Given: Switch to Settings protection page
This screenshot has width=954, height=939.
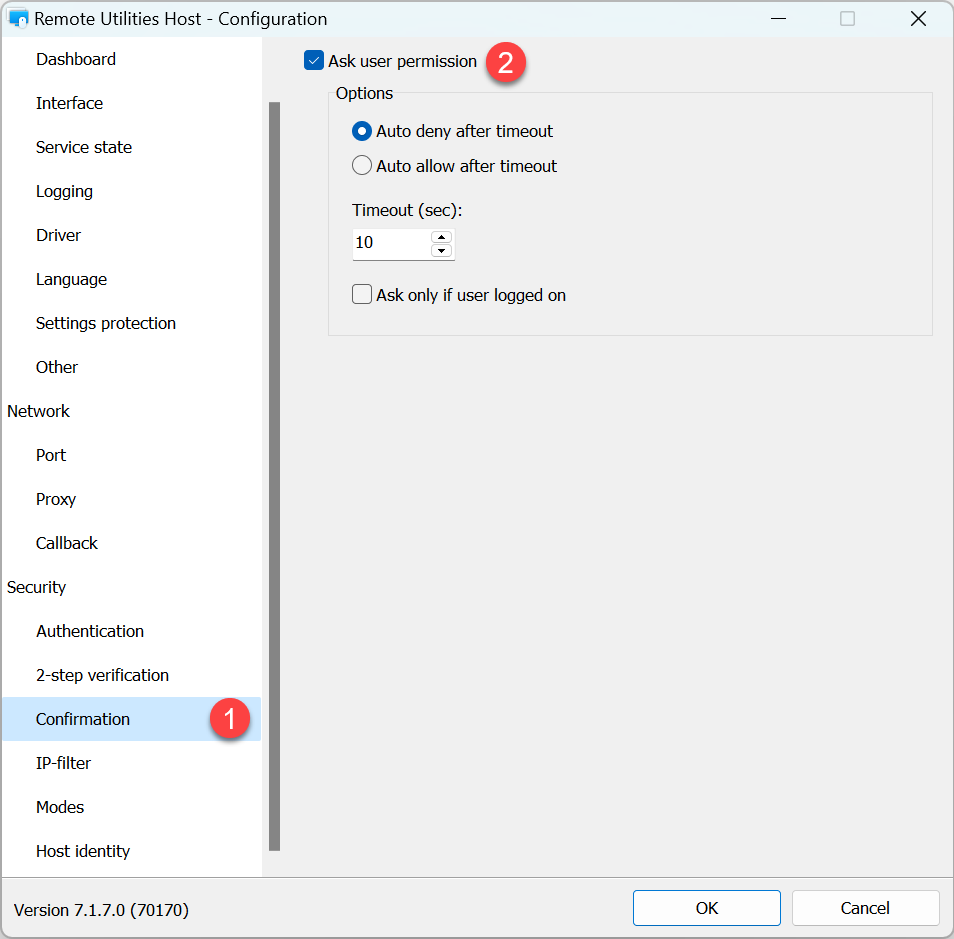Looking at the screenshot, I should [106, 323].
